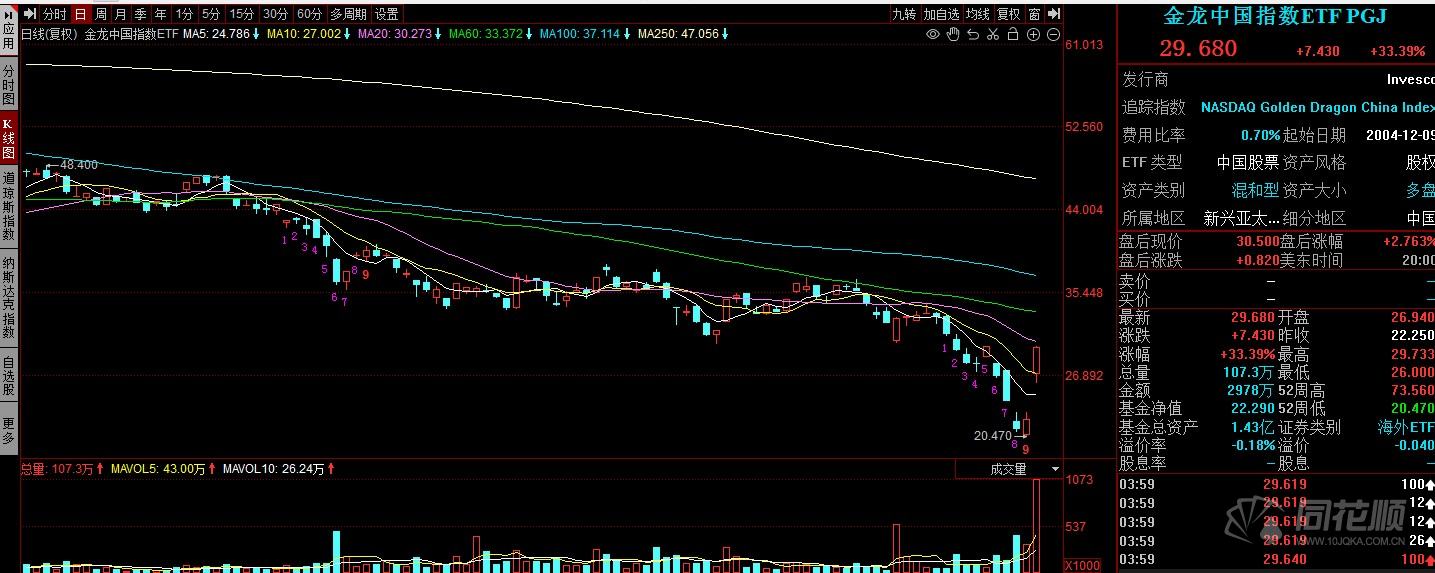Screen dimensions: 1435x573
Task: Click the 52周高 73.560 value
Action: pos(1413,390)
